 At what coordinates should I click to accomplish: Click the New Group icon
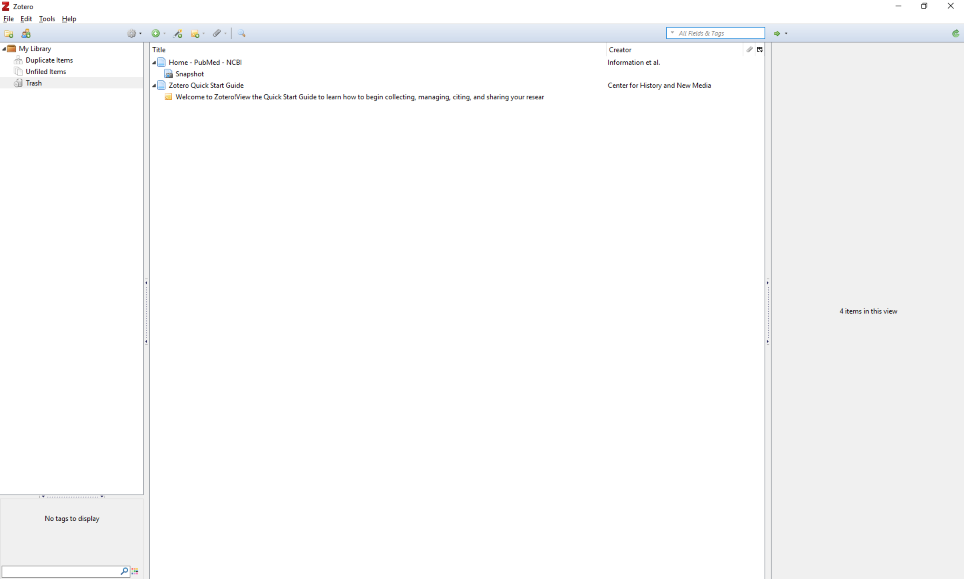pyautogui.click(x=26, y=34)
